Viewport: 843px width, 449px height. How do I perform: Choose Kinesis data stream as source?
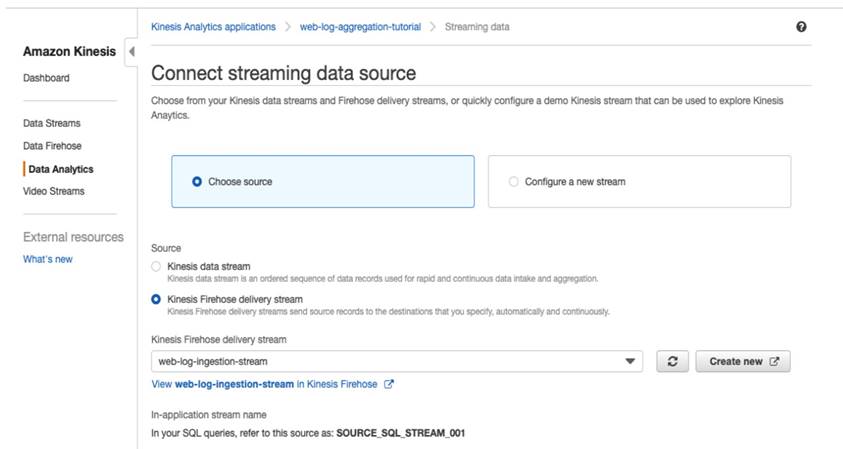[x=156, y=266]
